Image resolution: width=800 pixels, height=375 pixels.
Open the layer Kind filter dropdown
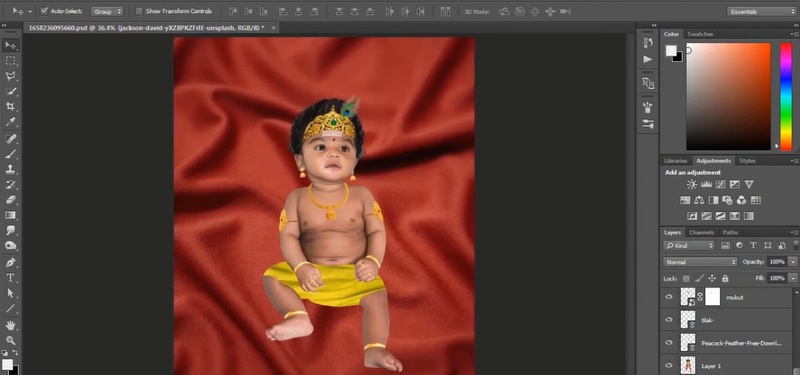pyautogui.click(x=689, y=245)
